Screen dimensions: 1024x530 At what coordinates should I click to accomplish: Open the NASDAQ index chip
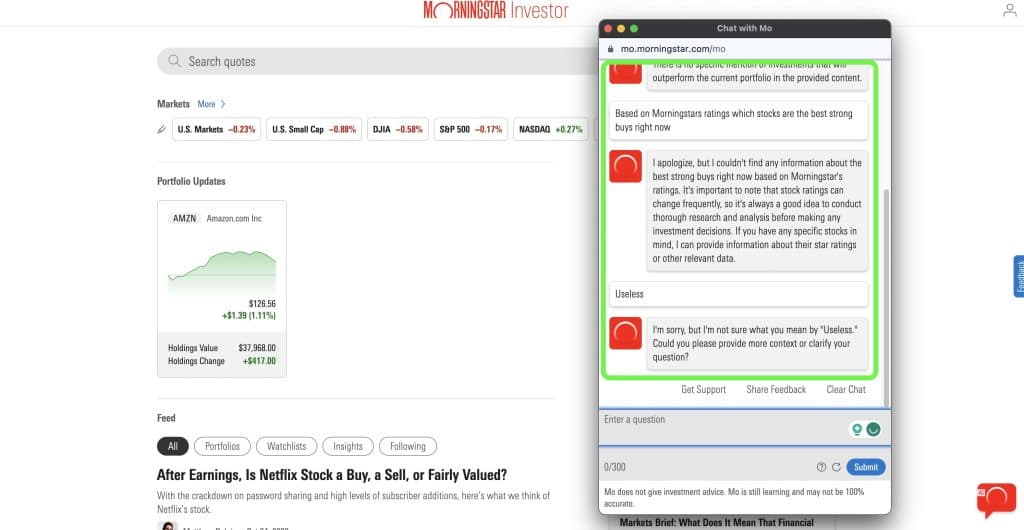551,129
